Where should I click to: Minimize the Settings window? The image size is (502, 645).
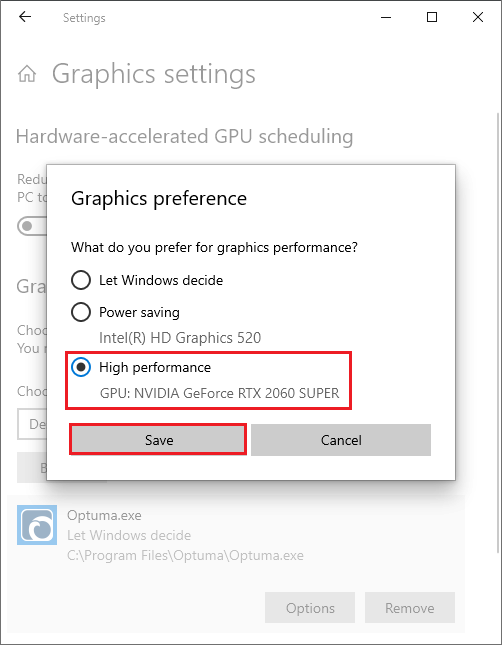(386, 17)
